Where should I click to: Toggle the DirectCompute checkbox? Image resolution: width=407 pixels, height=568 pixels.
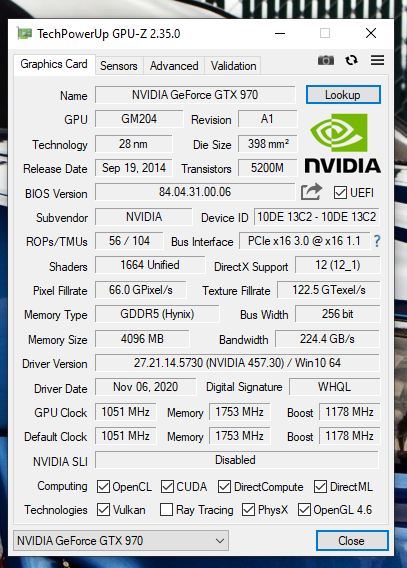(x=224, y=486)
